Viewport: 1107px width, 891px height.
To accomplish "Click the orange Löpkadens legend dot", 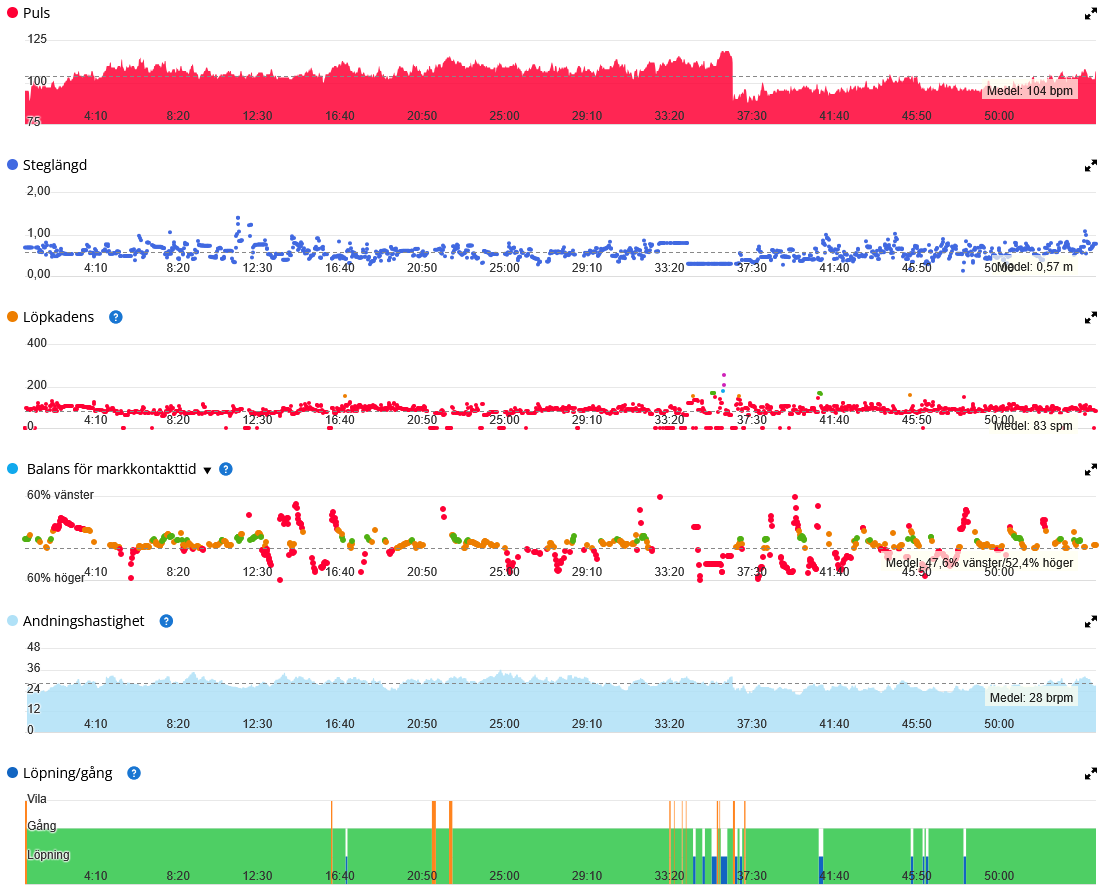I will (12, 317).
